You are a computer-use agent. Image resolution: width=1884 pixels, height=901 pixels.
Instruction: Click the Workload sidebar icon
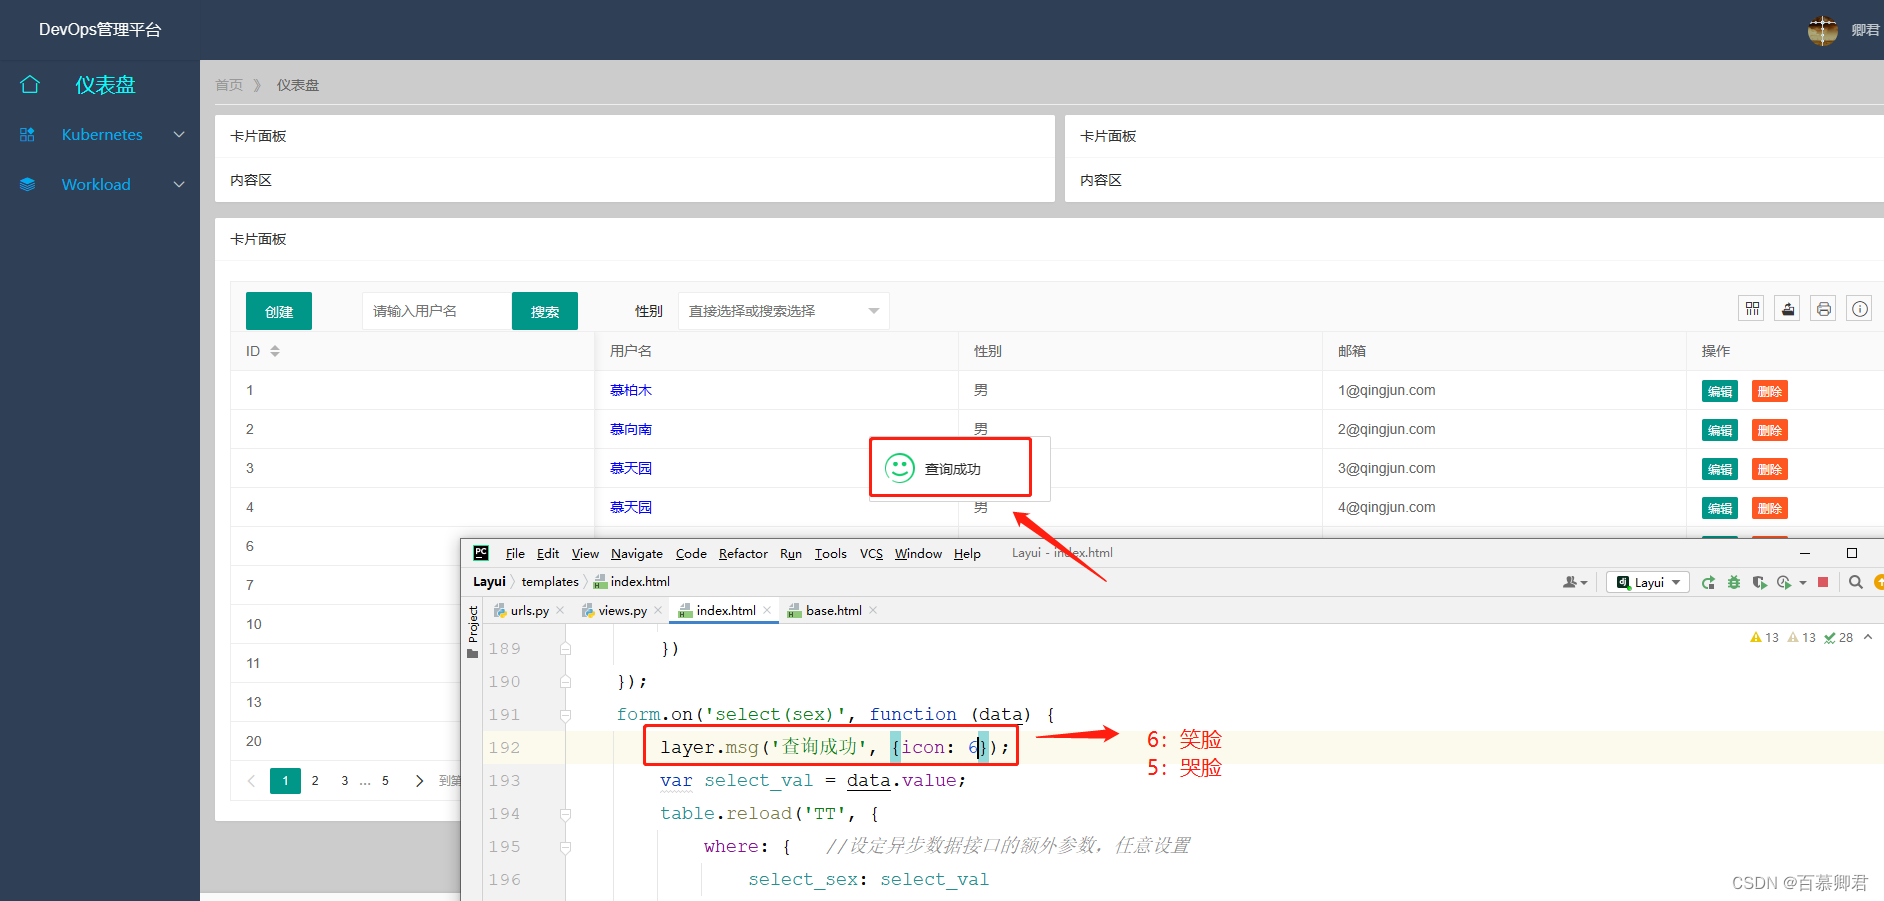(27, 184)
